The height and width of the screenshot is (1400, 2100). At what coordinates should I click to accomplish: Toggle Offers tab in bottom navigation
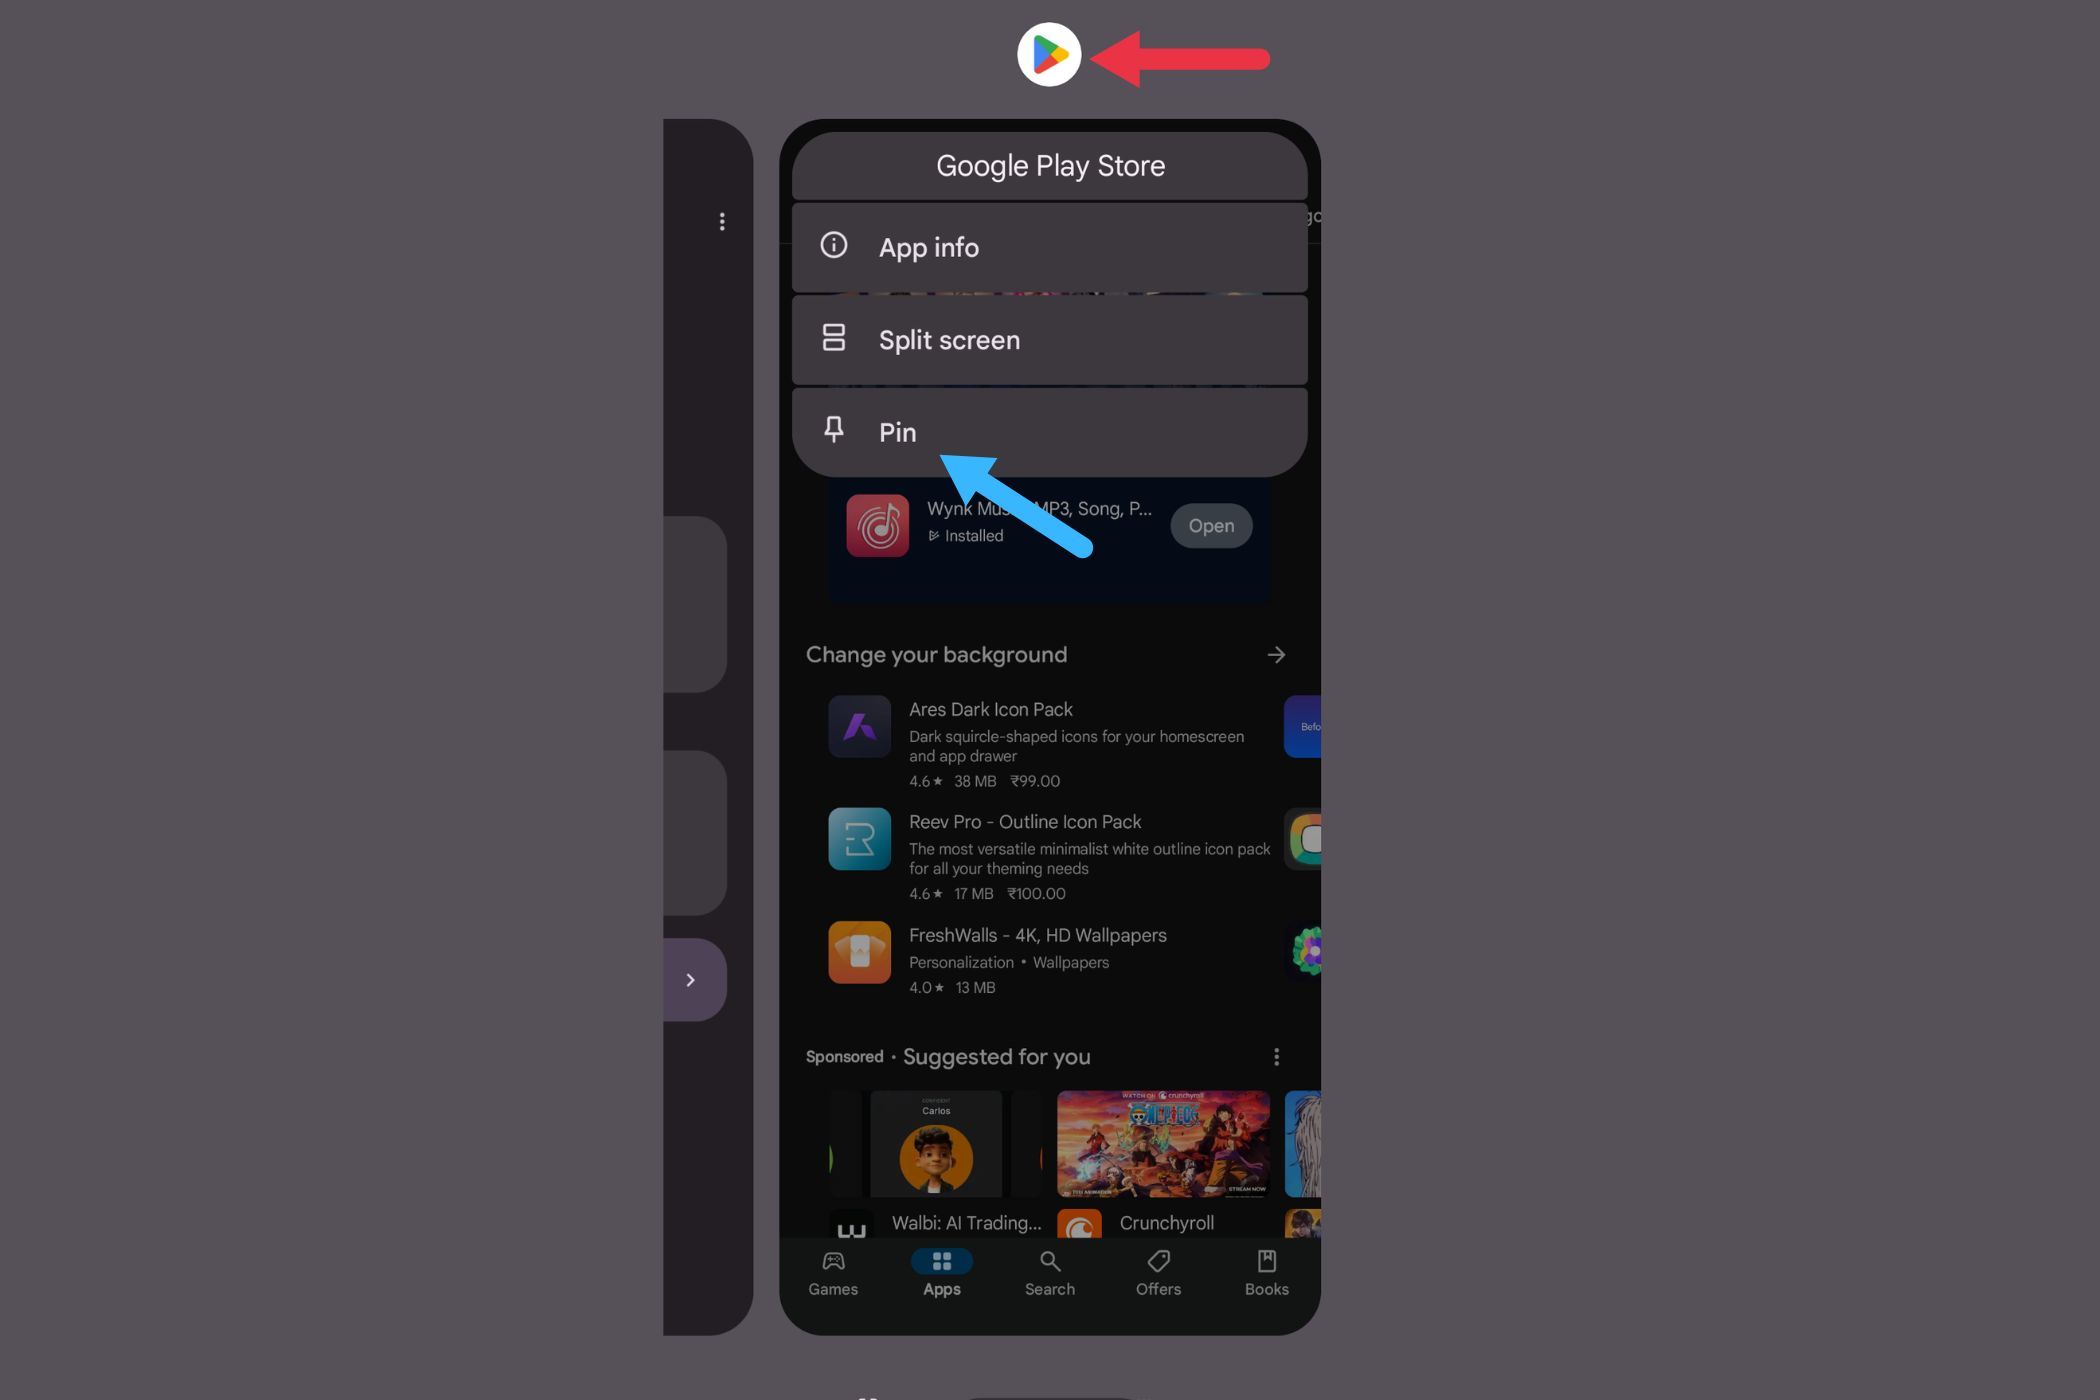1156,1272
